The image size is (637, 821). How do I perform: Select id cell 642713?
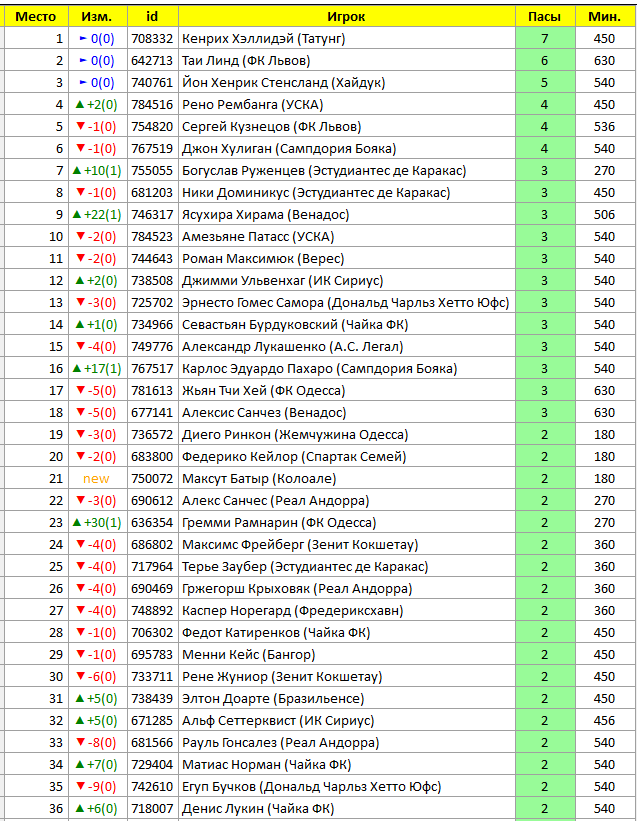(x=152, y=61)
